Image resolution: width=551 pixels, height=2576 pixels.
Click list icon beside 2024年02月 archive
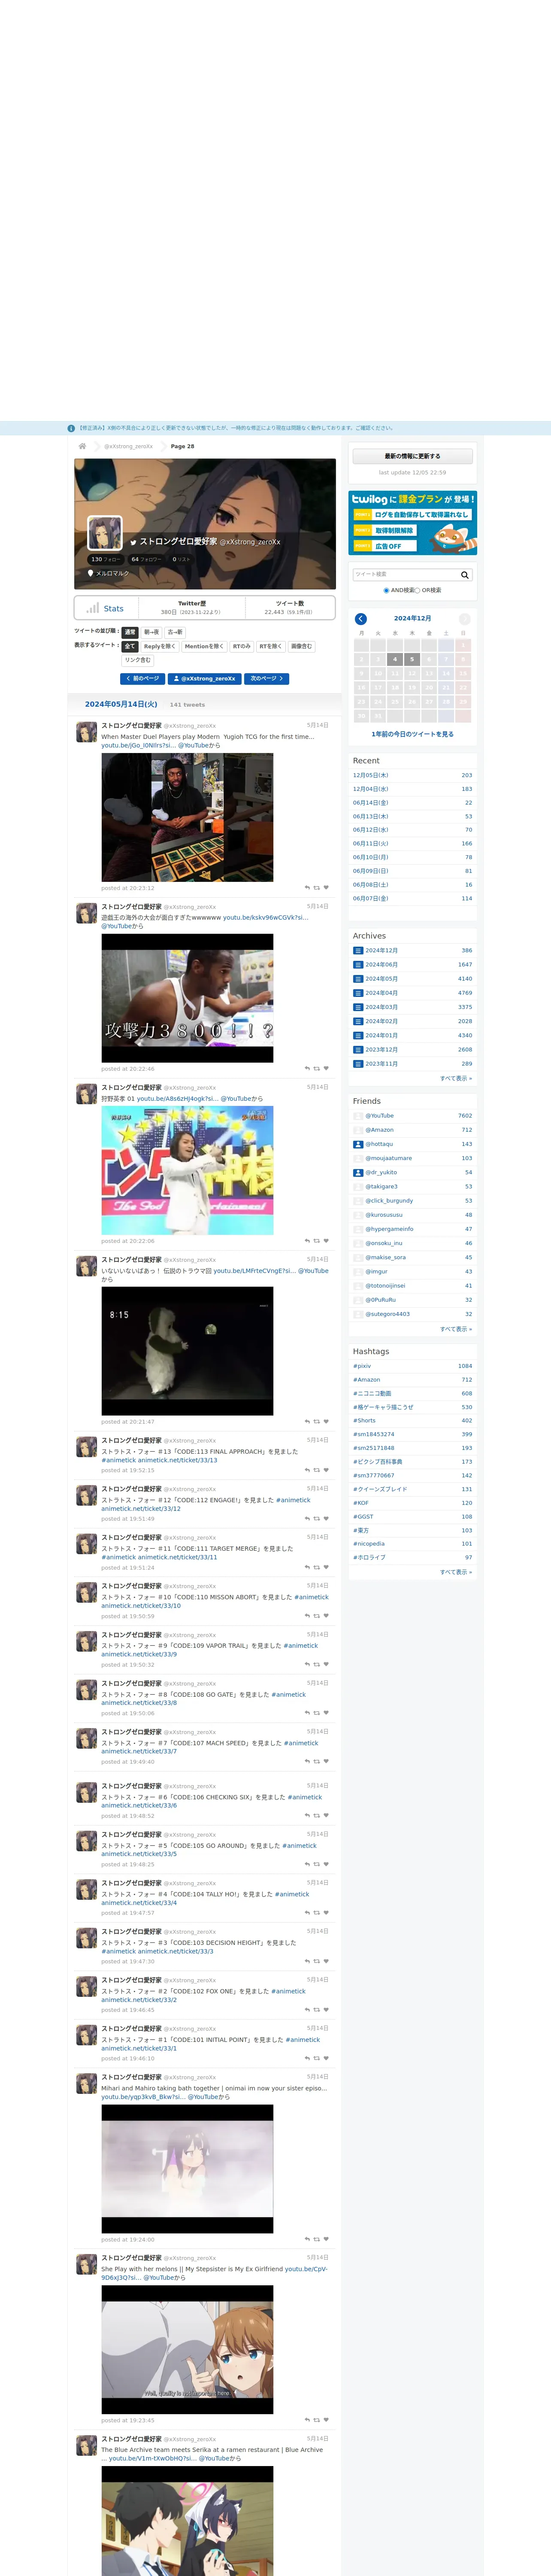[x=358, y=1021]
